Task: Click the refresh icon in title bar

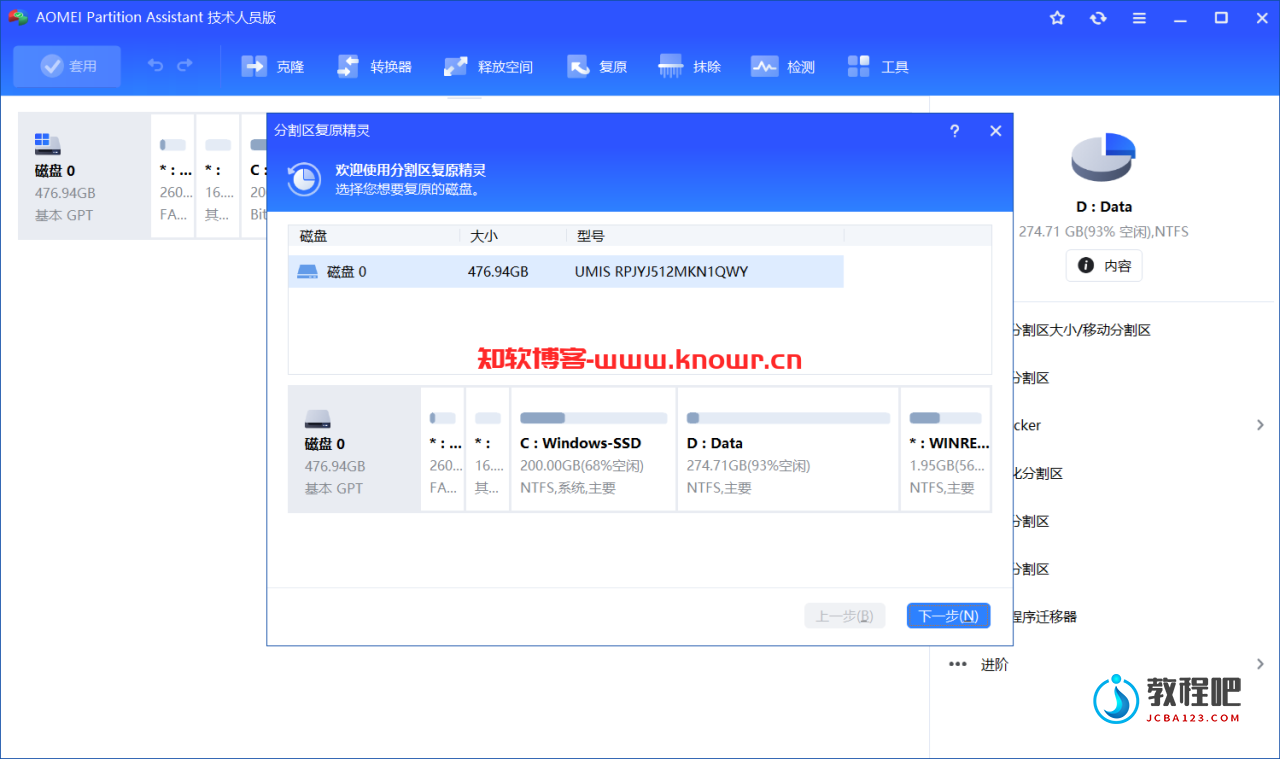Action: click(x=1098, y=18)
